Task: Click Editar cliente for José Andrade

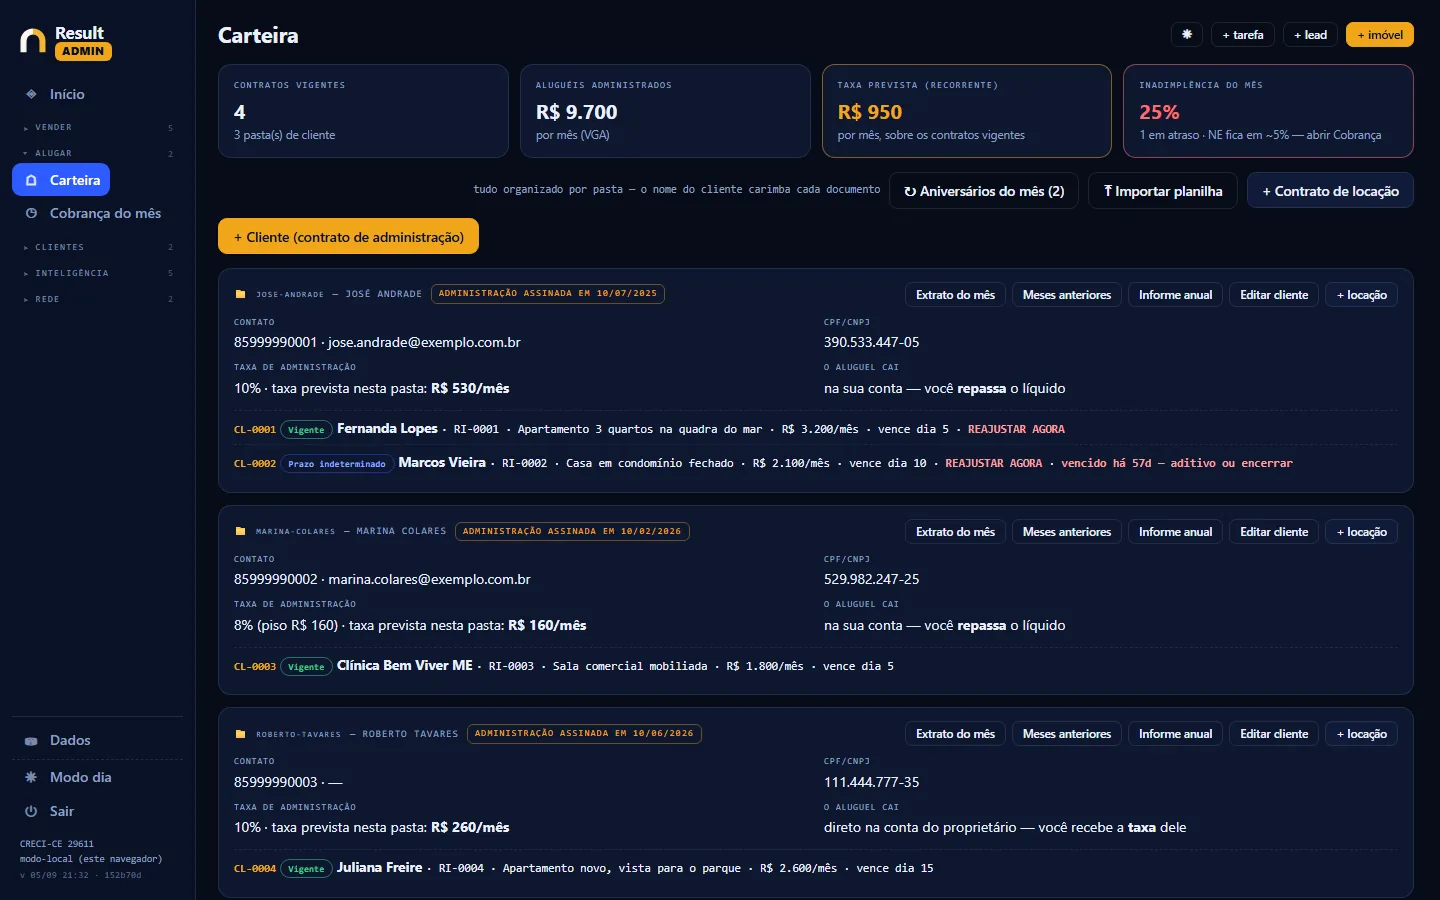Action: (x=1274, y=295)
